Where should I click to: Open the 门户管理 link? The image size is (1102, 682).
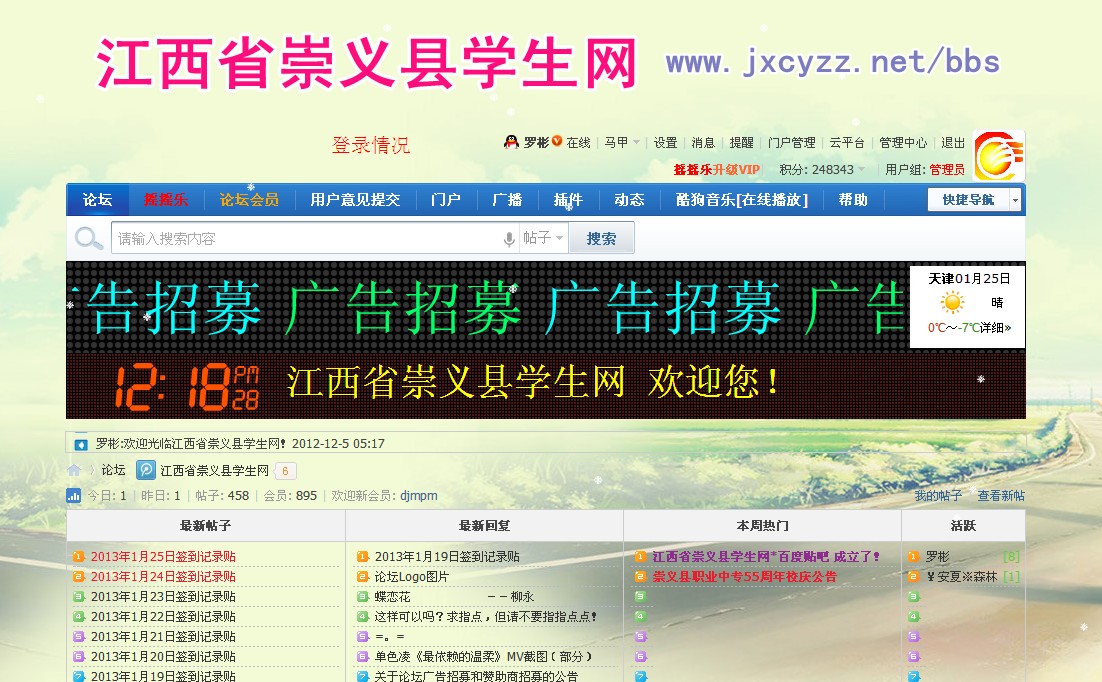791,143
